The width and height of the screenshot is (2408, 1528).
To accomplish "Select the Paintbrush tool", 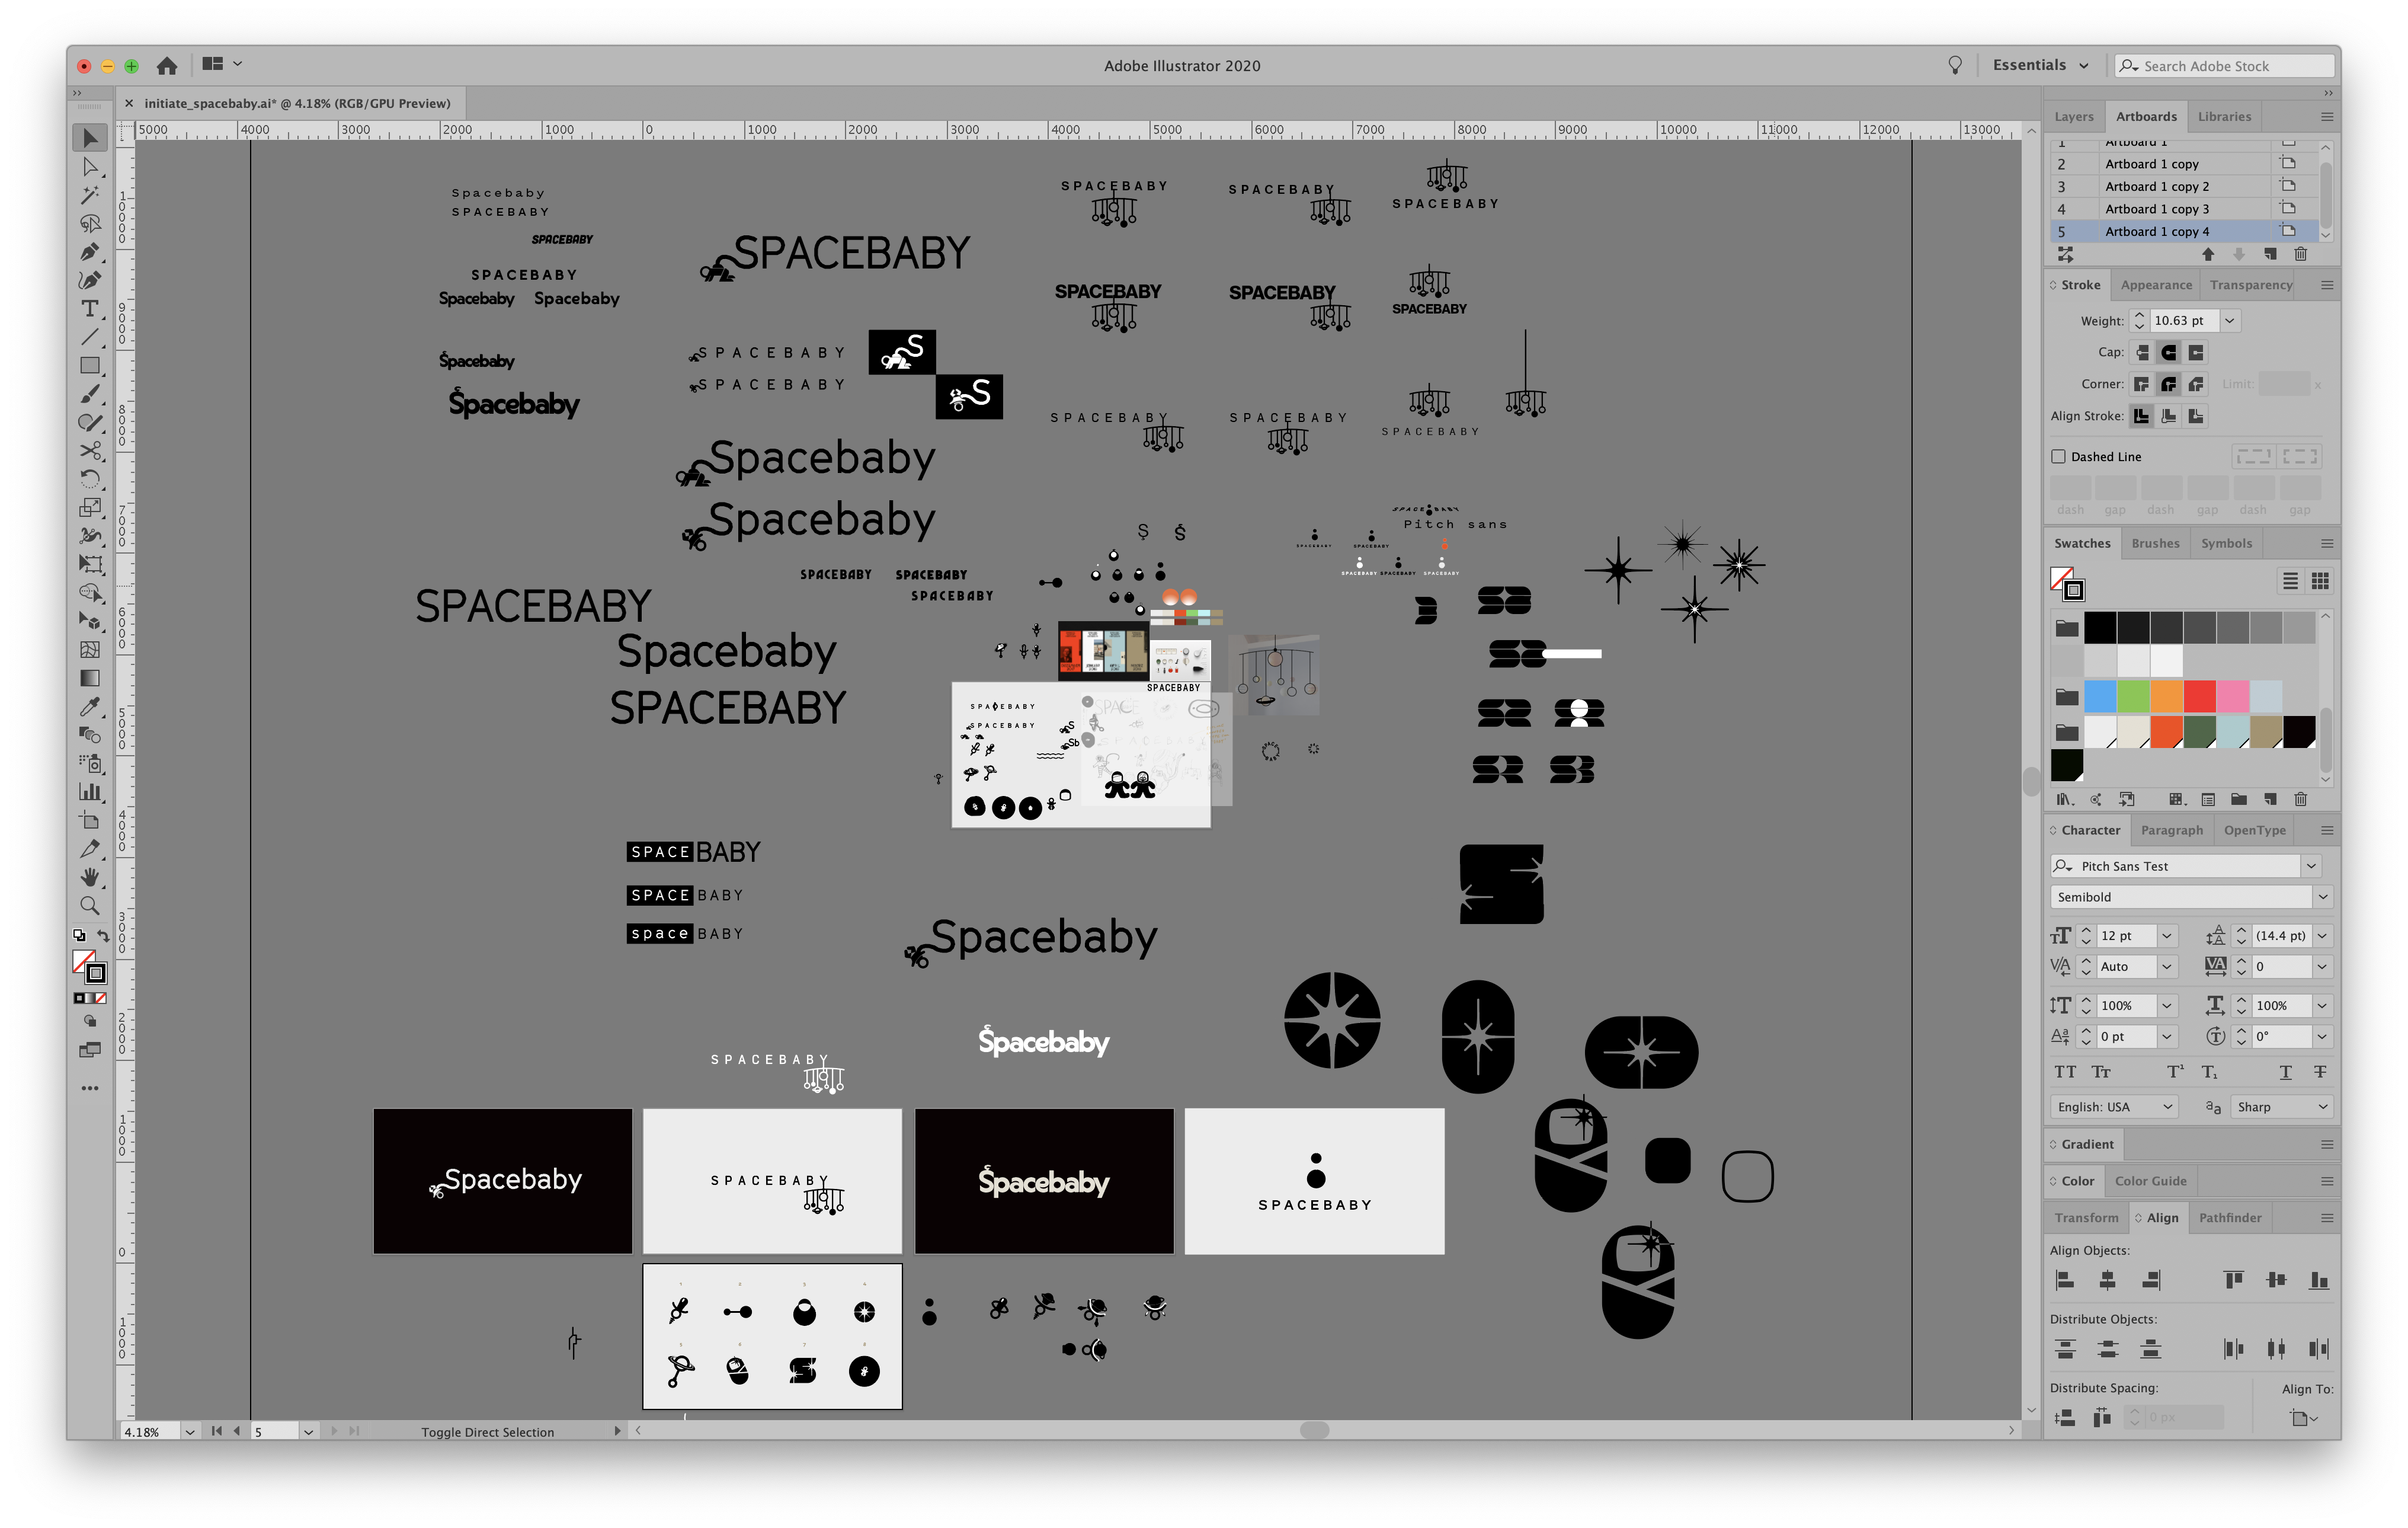I will pyautogui.click(x=90, y=394).
